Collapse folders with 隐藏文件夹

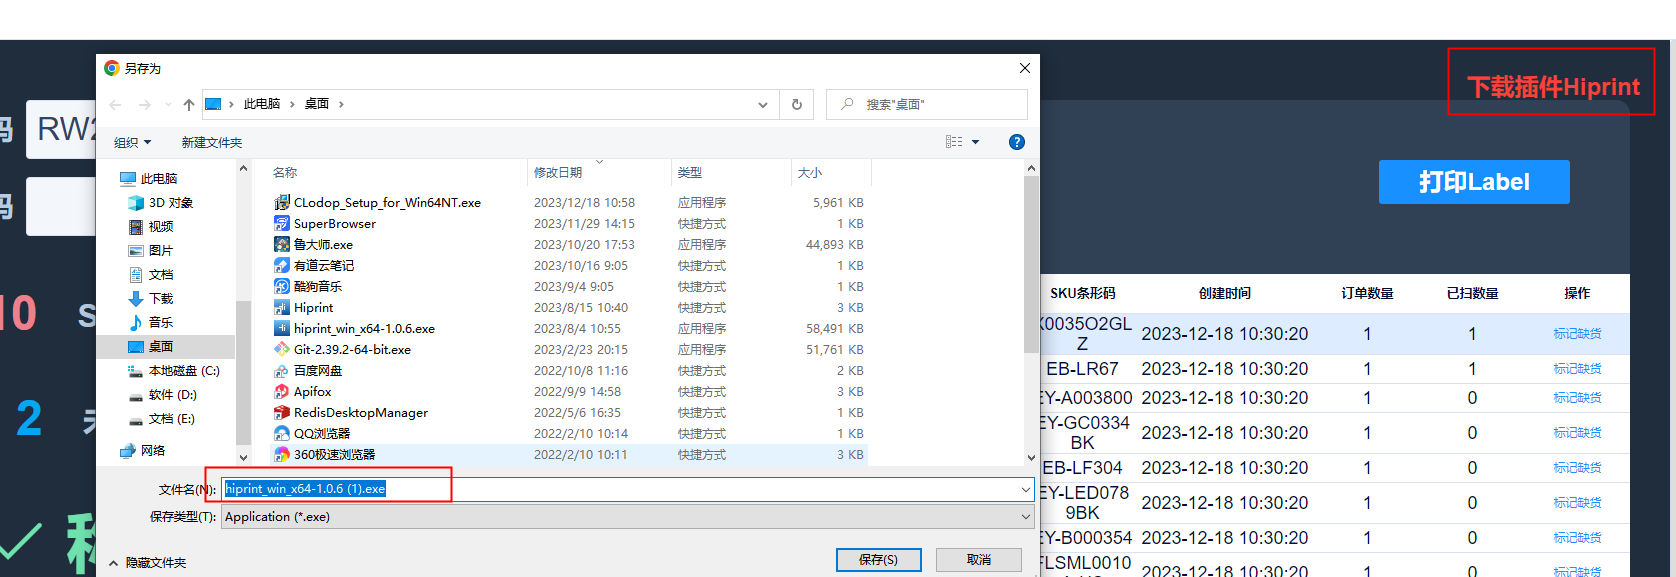point(148,563)
